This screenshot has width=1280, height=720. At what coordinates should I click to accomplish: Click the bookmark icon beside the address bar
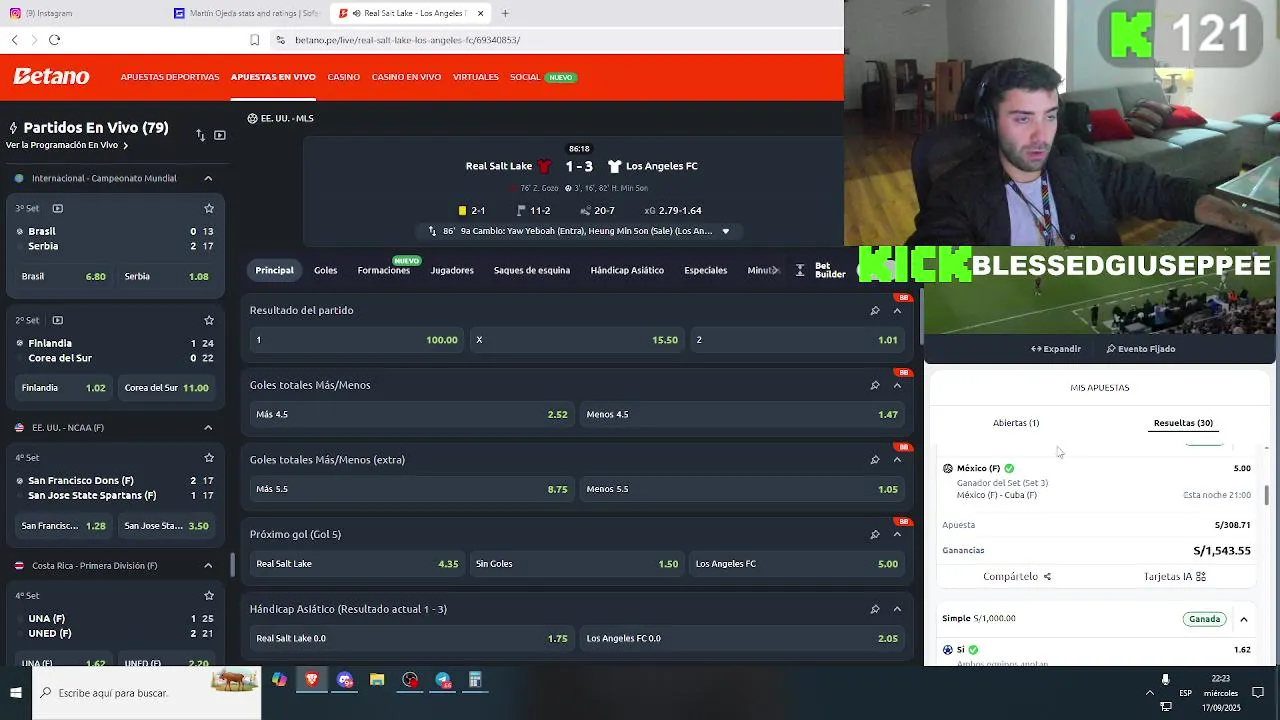tap(255, 40)
